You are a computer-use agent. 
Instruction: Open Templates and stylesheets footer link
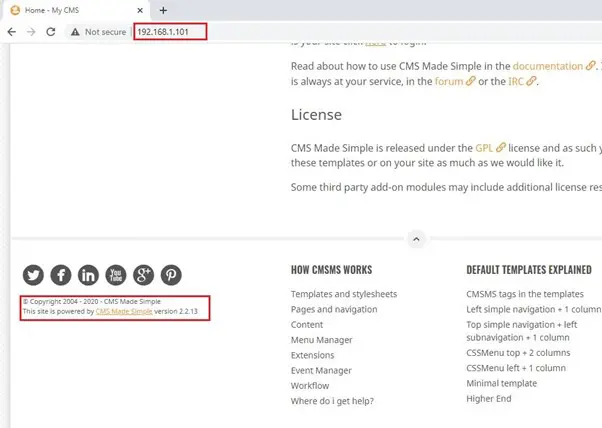pyautogui.click(x=343, y=294)
